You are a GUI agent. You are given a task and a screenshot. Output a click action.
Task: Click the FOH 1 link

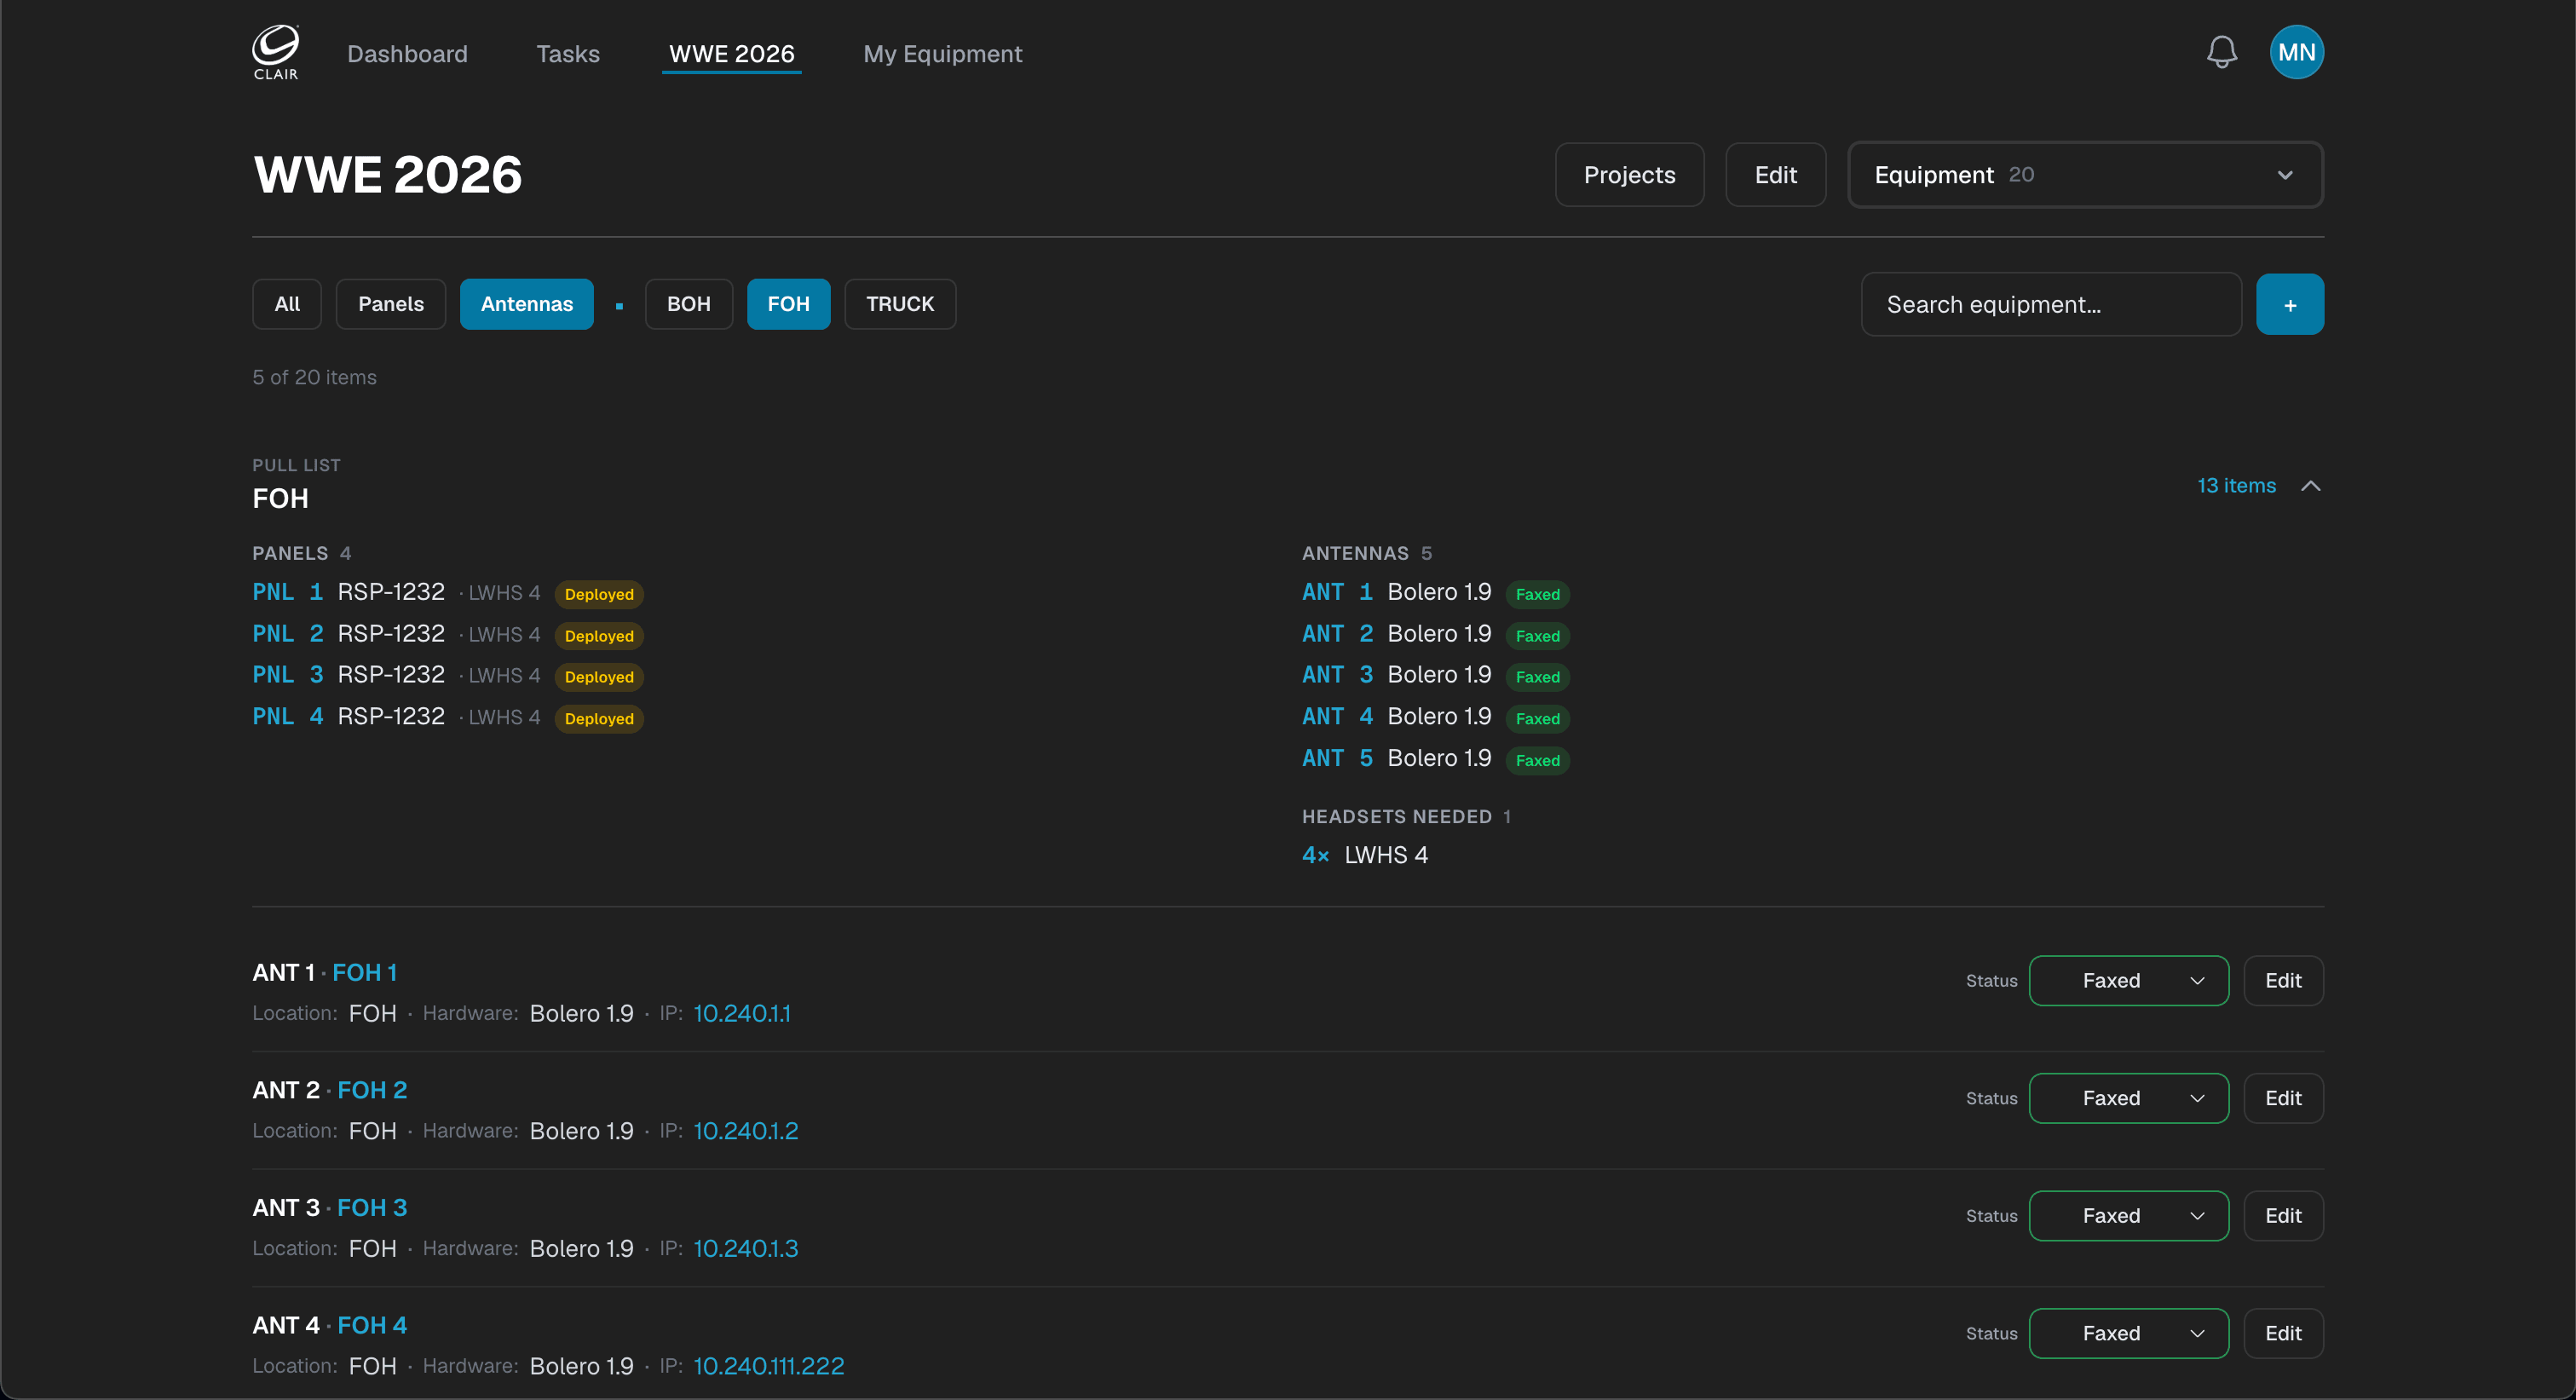[x=364, y=973]
